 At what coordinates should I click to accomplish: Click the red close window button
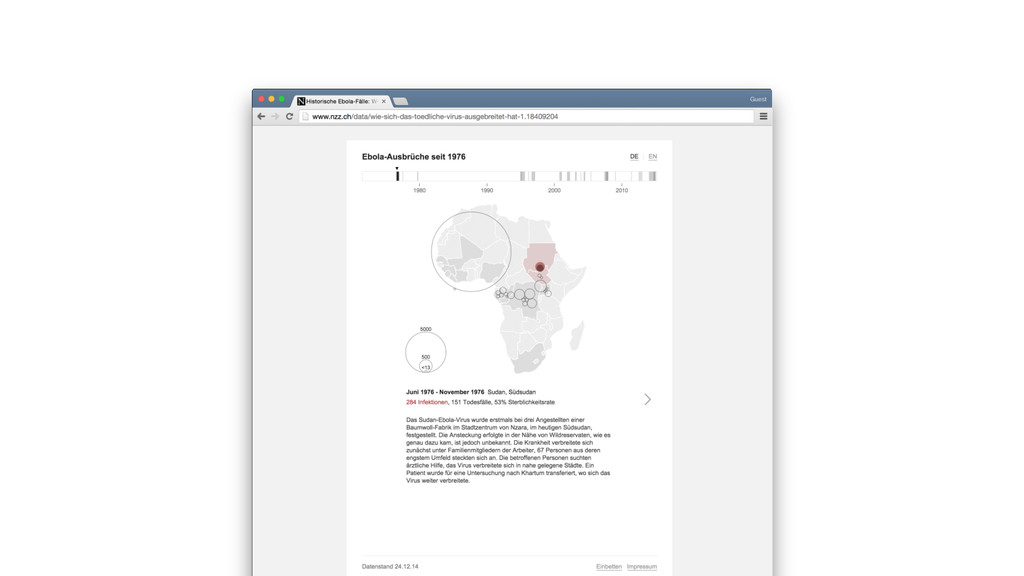tap(261, 99)
